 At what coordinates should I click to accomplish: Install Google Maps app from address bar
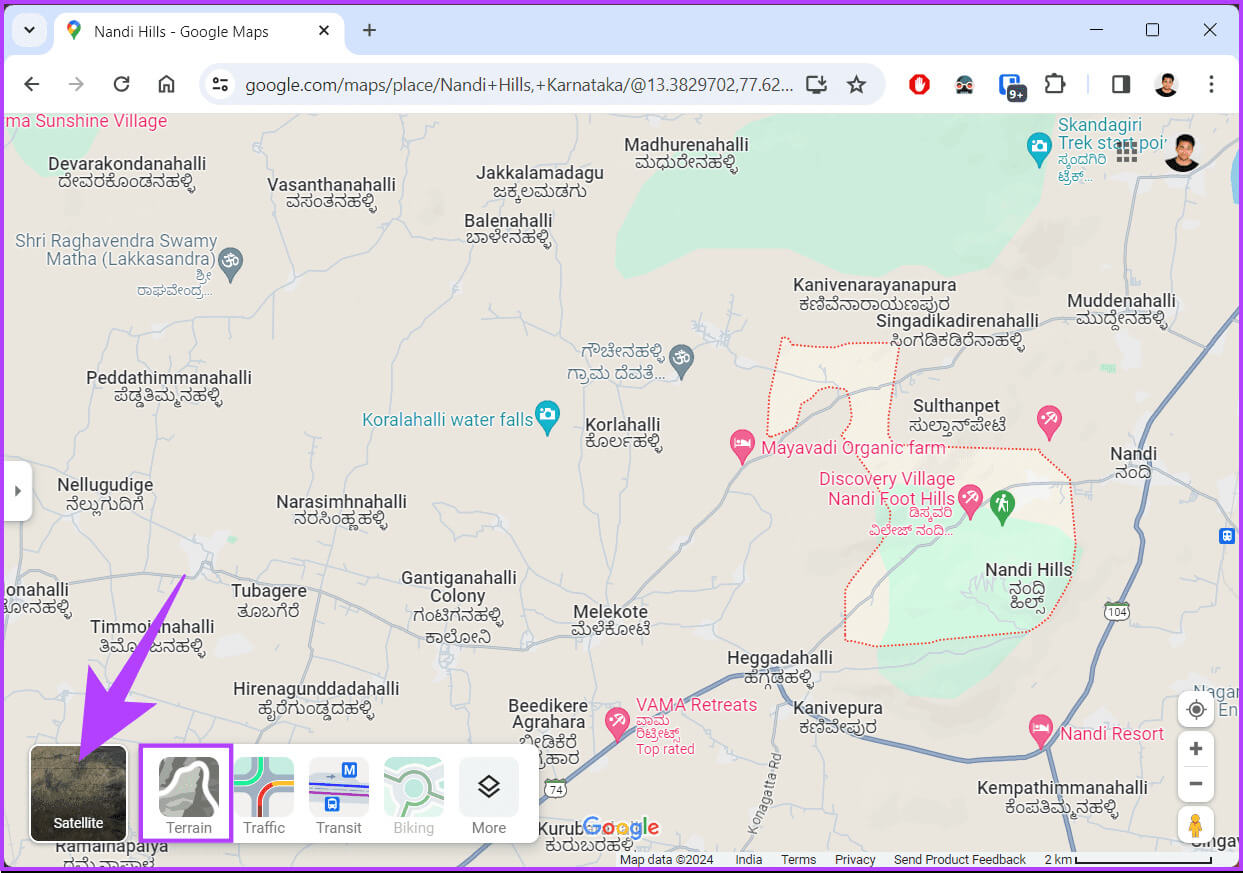click(x=817, y=84)
